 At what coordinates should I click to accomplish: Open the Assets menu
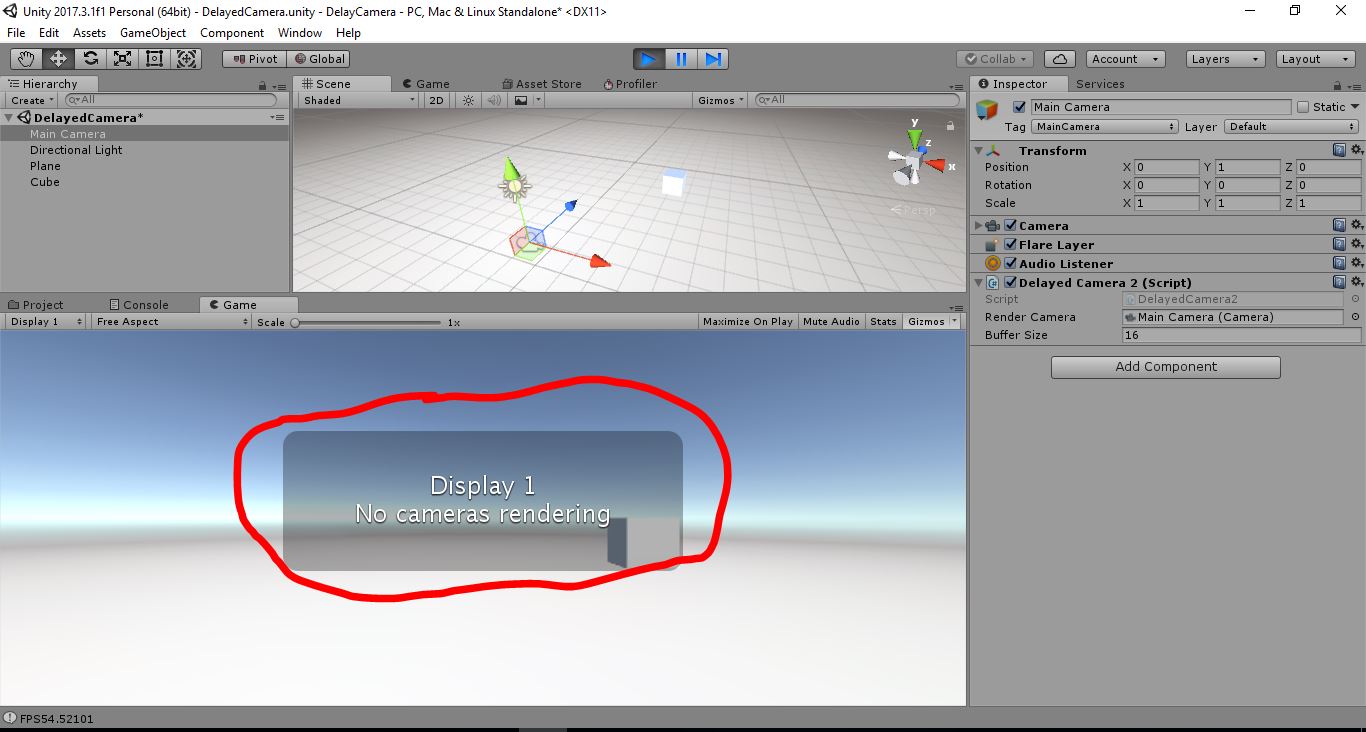89,33
